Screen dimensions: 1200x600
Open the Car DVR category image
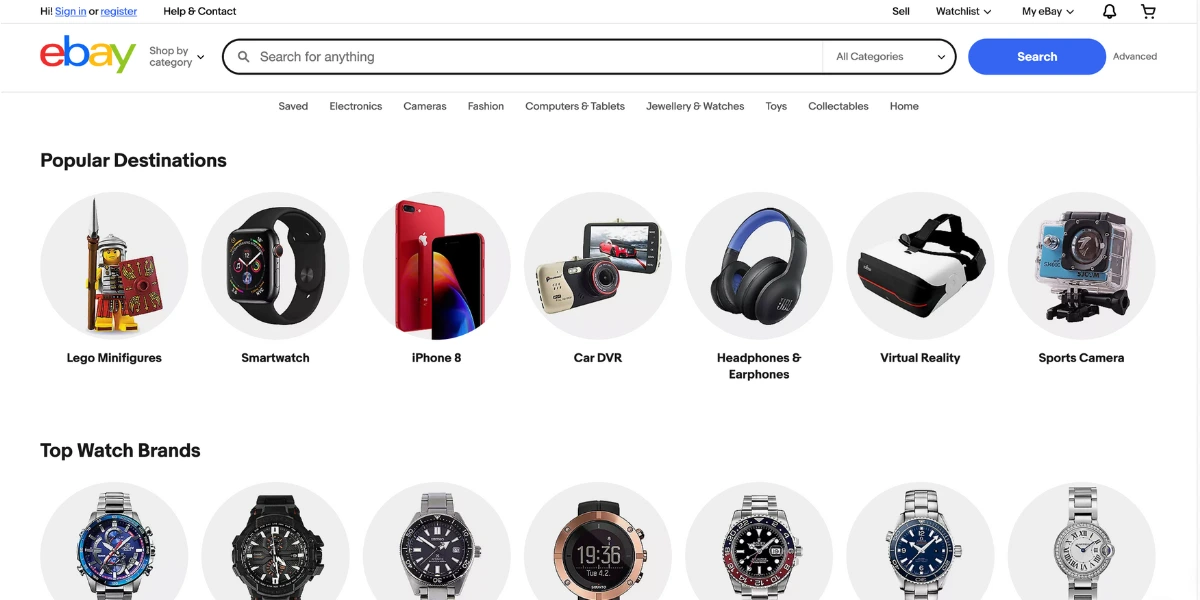click(598, 266)
